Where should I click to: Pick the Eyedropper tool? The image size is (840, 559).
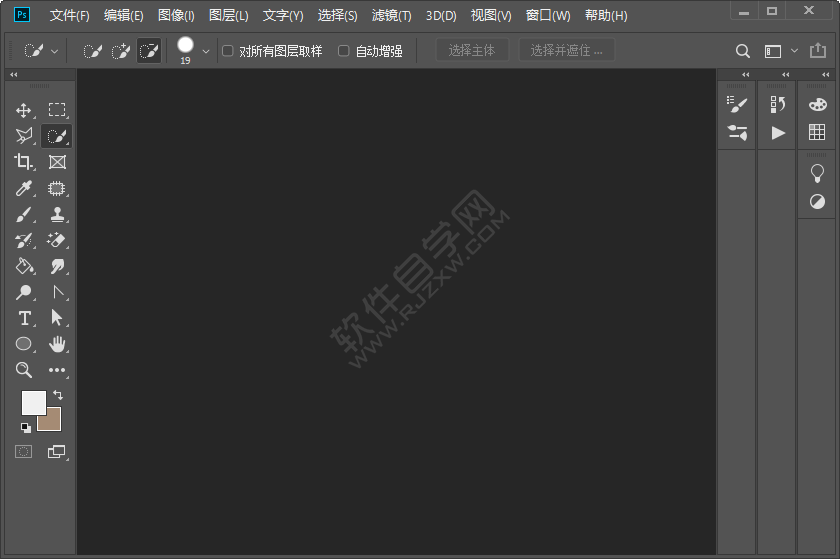click(x=24, y=188)
